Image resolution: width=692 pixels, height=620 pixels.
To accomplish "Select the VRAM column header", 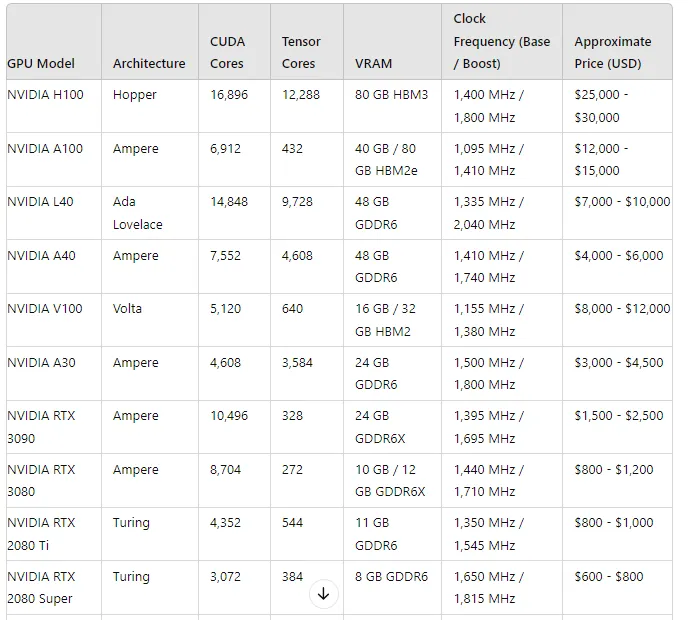I will pos(374,63).
